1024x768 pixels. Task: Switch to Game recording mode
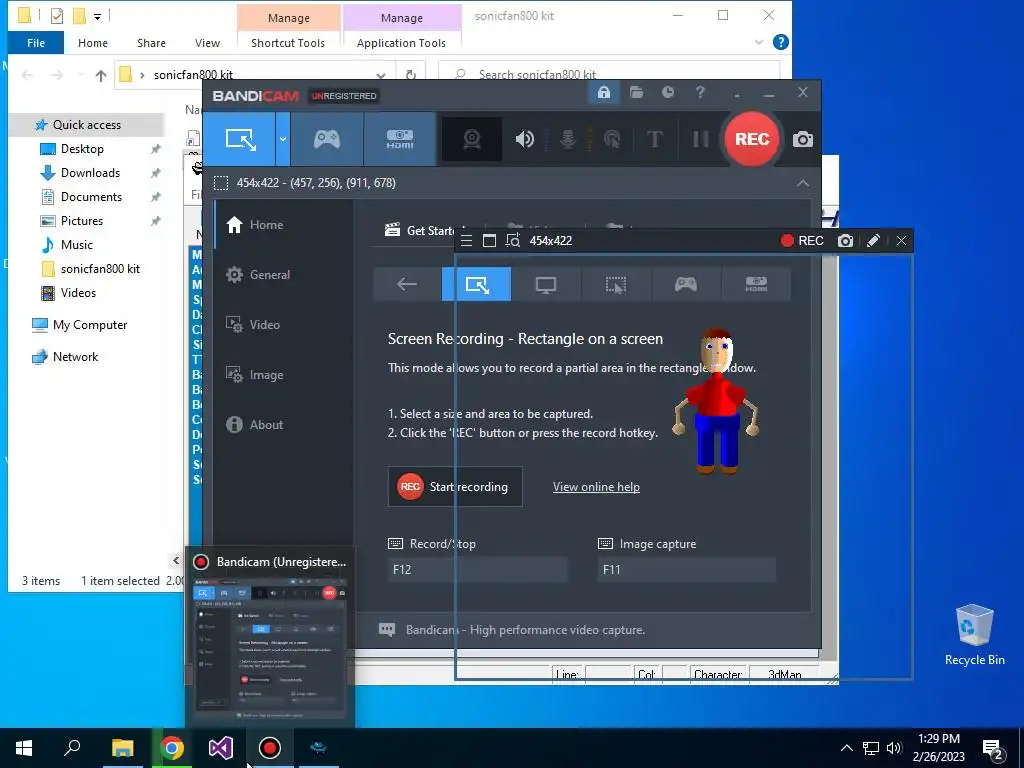[327, 139]
